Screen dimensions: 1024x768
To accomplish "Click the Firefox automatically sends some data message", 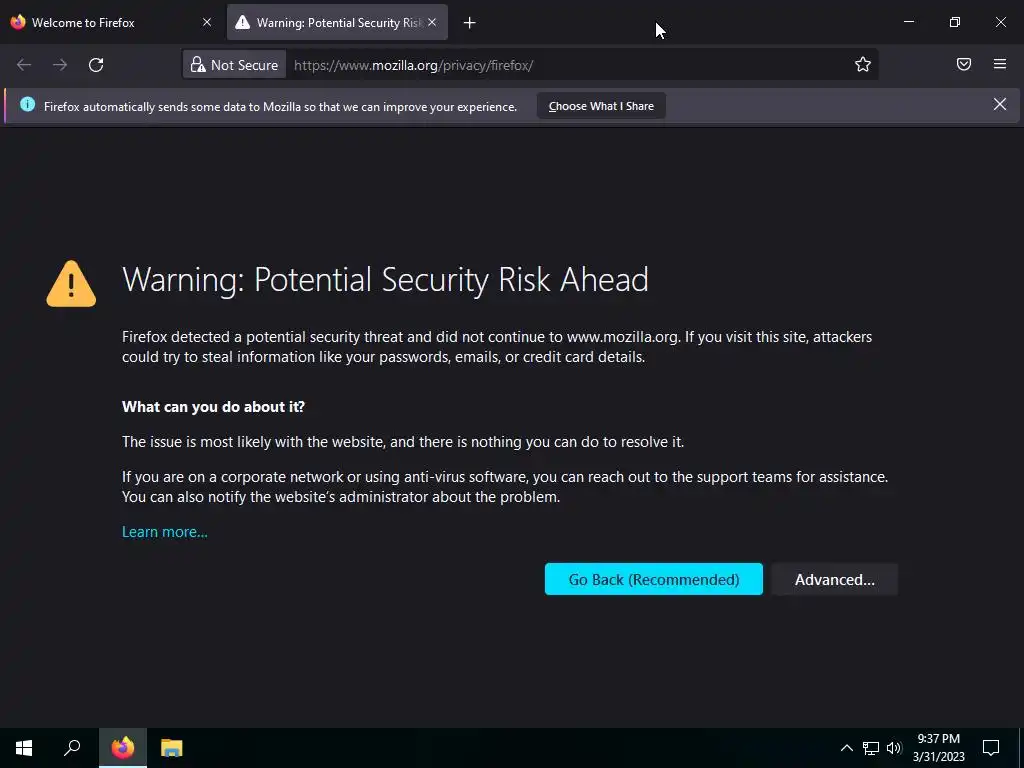I will tap(280, 106).
